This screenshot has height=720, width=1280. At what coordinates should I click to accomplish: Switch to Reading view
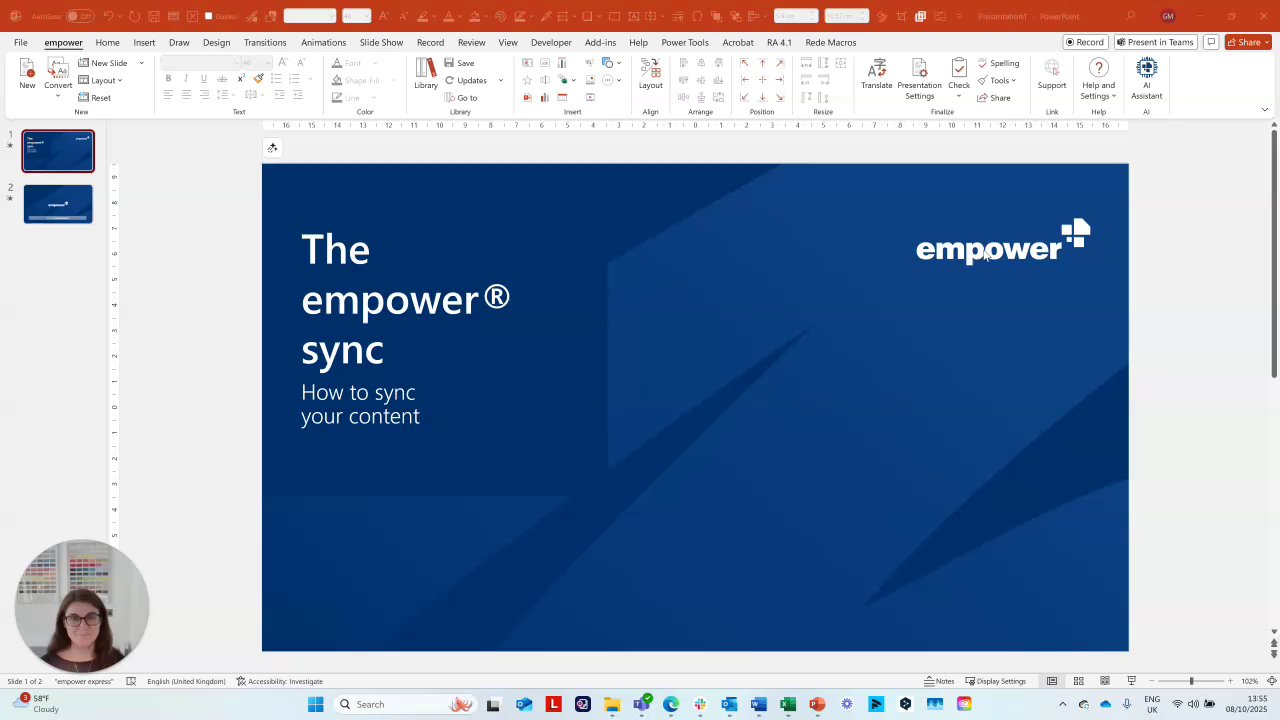coord(1105,681)
